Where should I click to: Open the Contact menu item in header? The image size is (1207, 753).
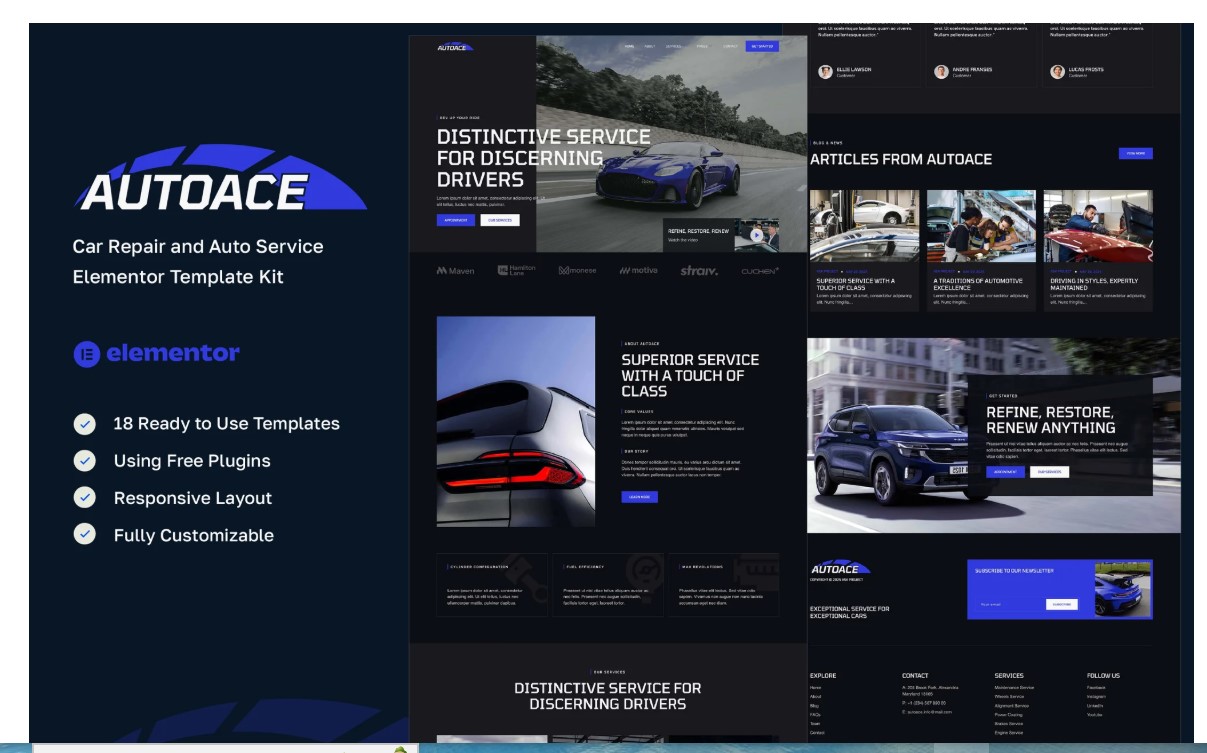tap(730, 46)
